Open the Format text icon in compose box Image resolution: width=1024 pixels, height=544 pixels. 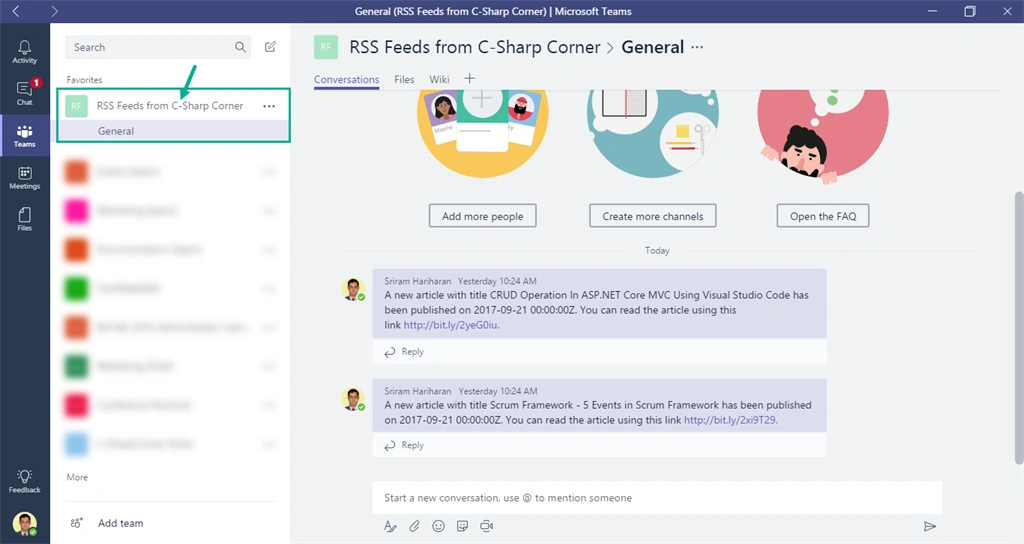pos(391,526)
